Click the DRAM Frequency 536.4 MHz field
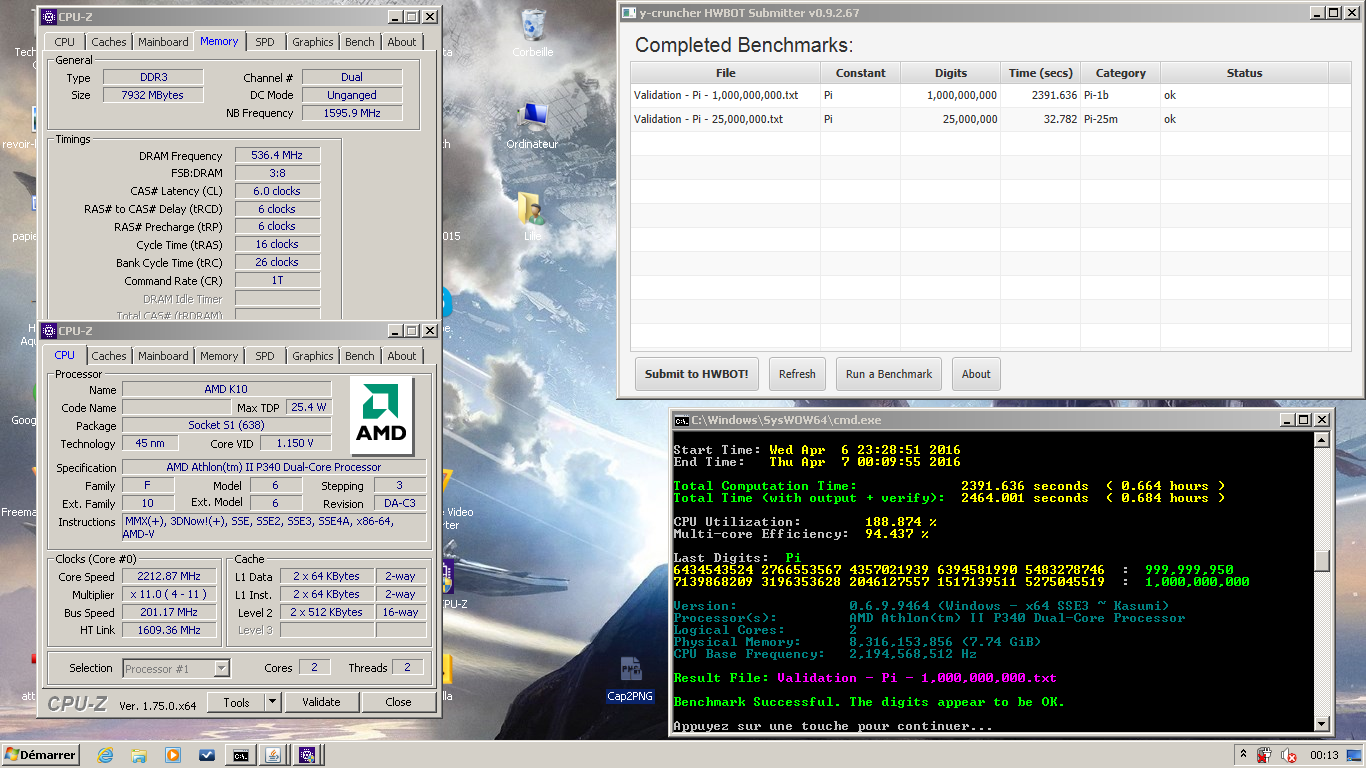The image size is (1366, 768). click(x=278, y=156)
